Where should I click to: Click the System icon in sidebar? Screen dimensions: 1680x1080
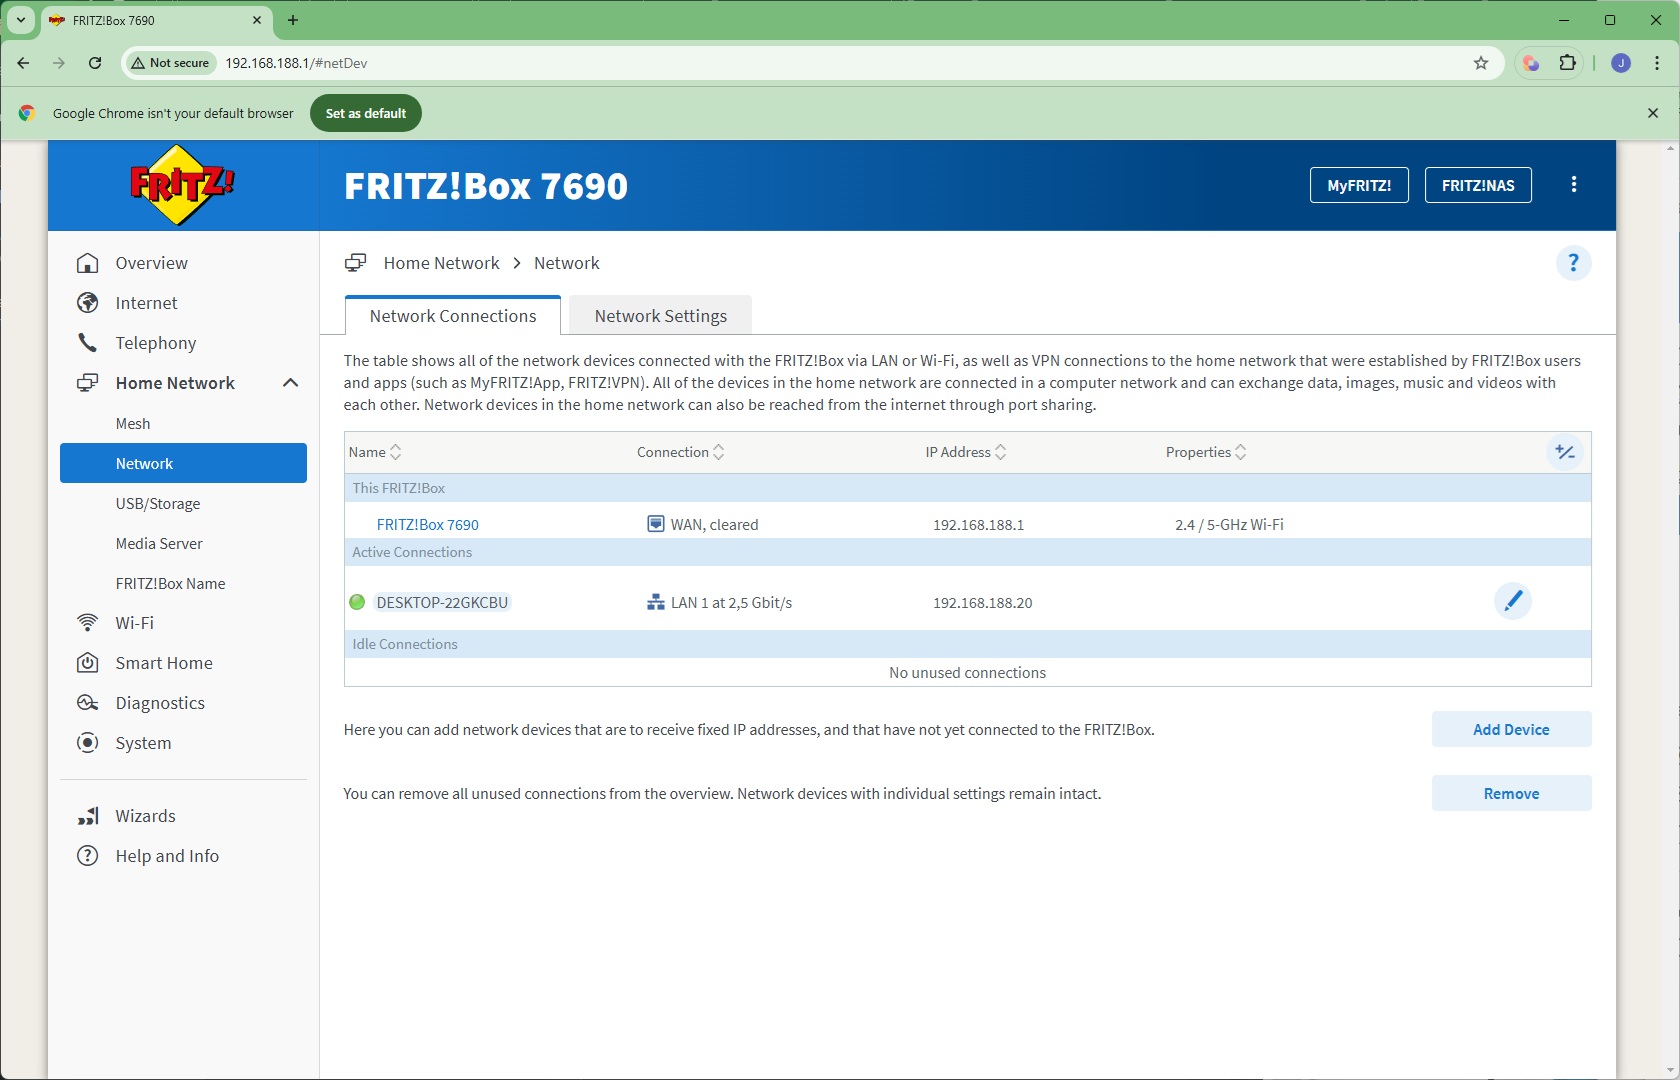click(x=88, y=743)
